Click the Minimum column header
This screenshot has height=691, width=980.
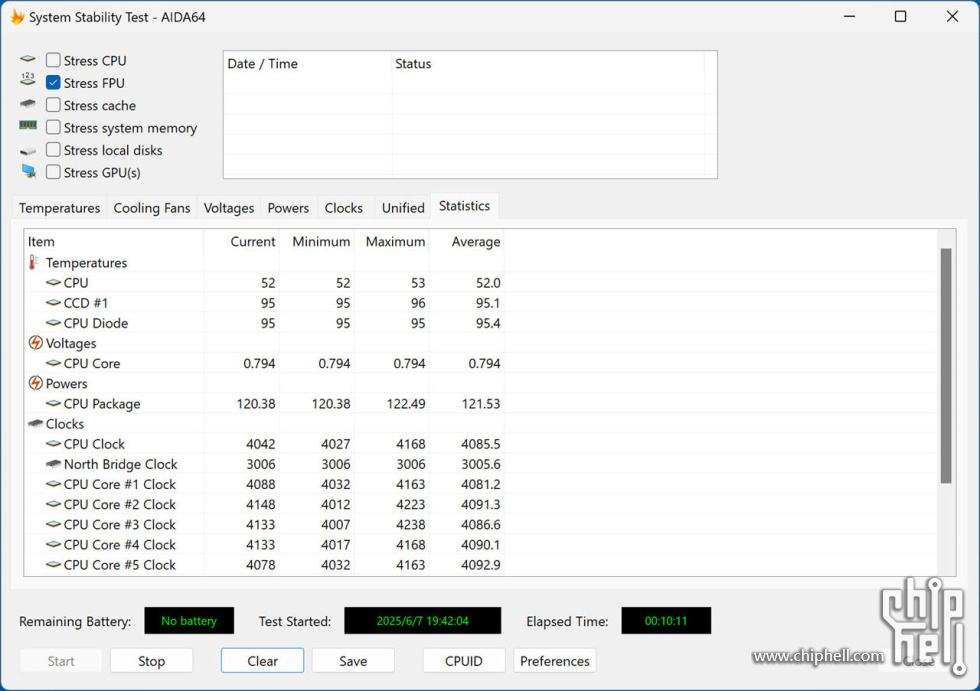click(x=316, y=242)
